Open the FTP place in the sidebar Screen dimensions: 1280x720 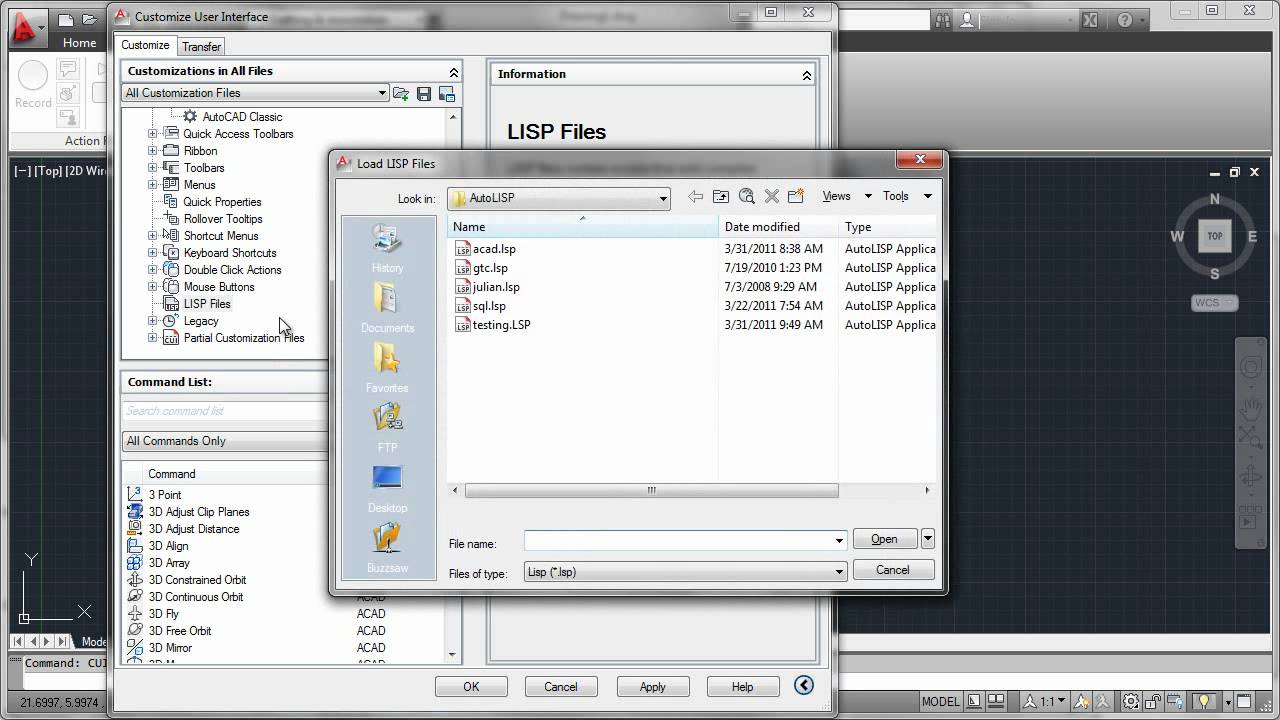coord(387,428)
